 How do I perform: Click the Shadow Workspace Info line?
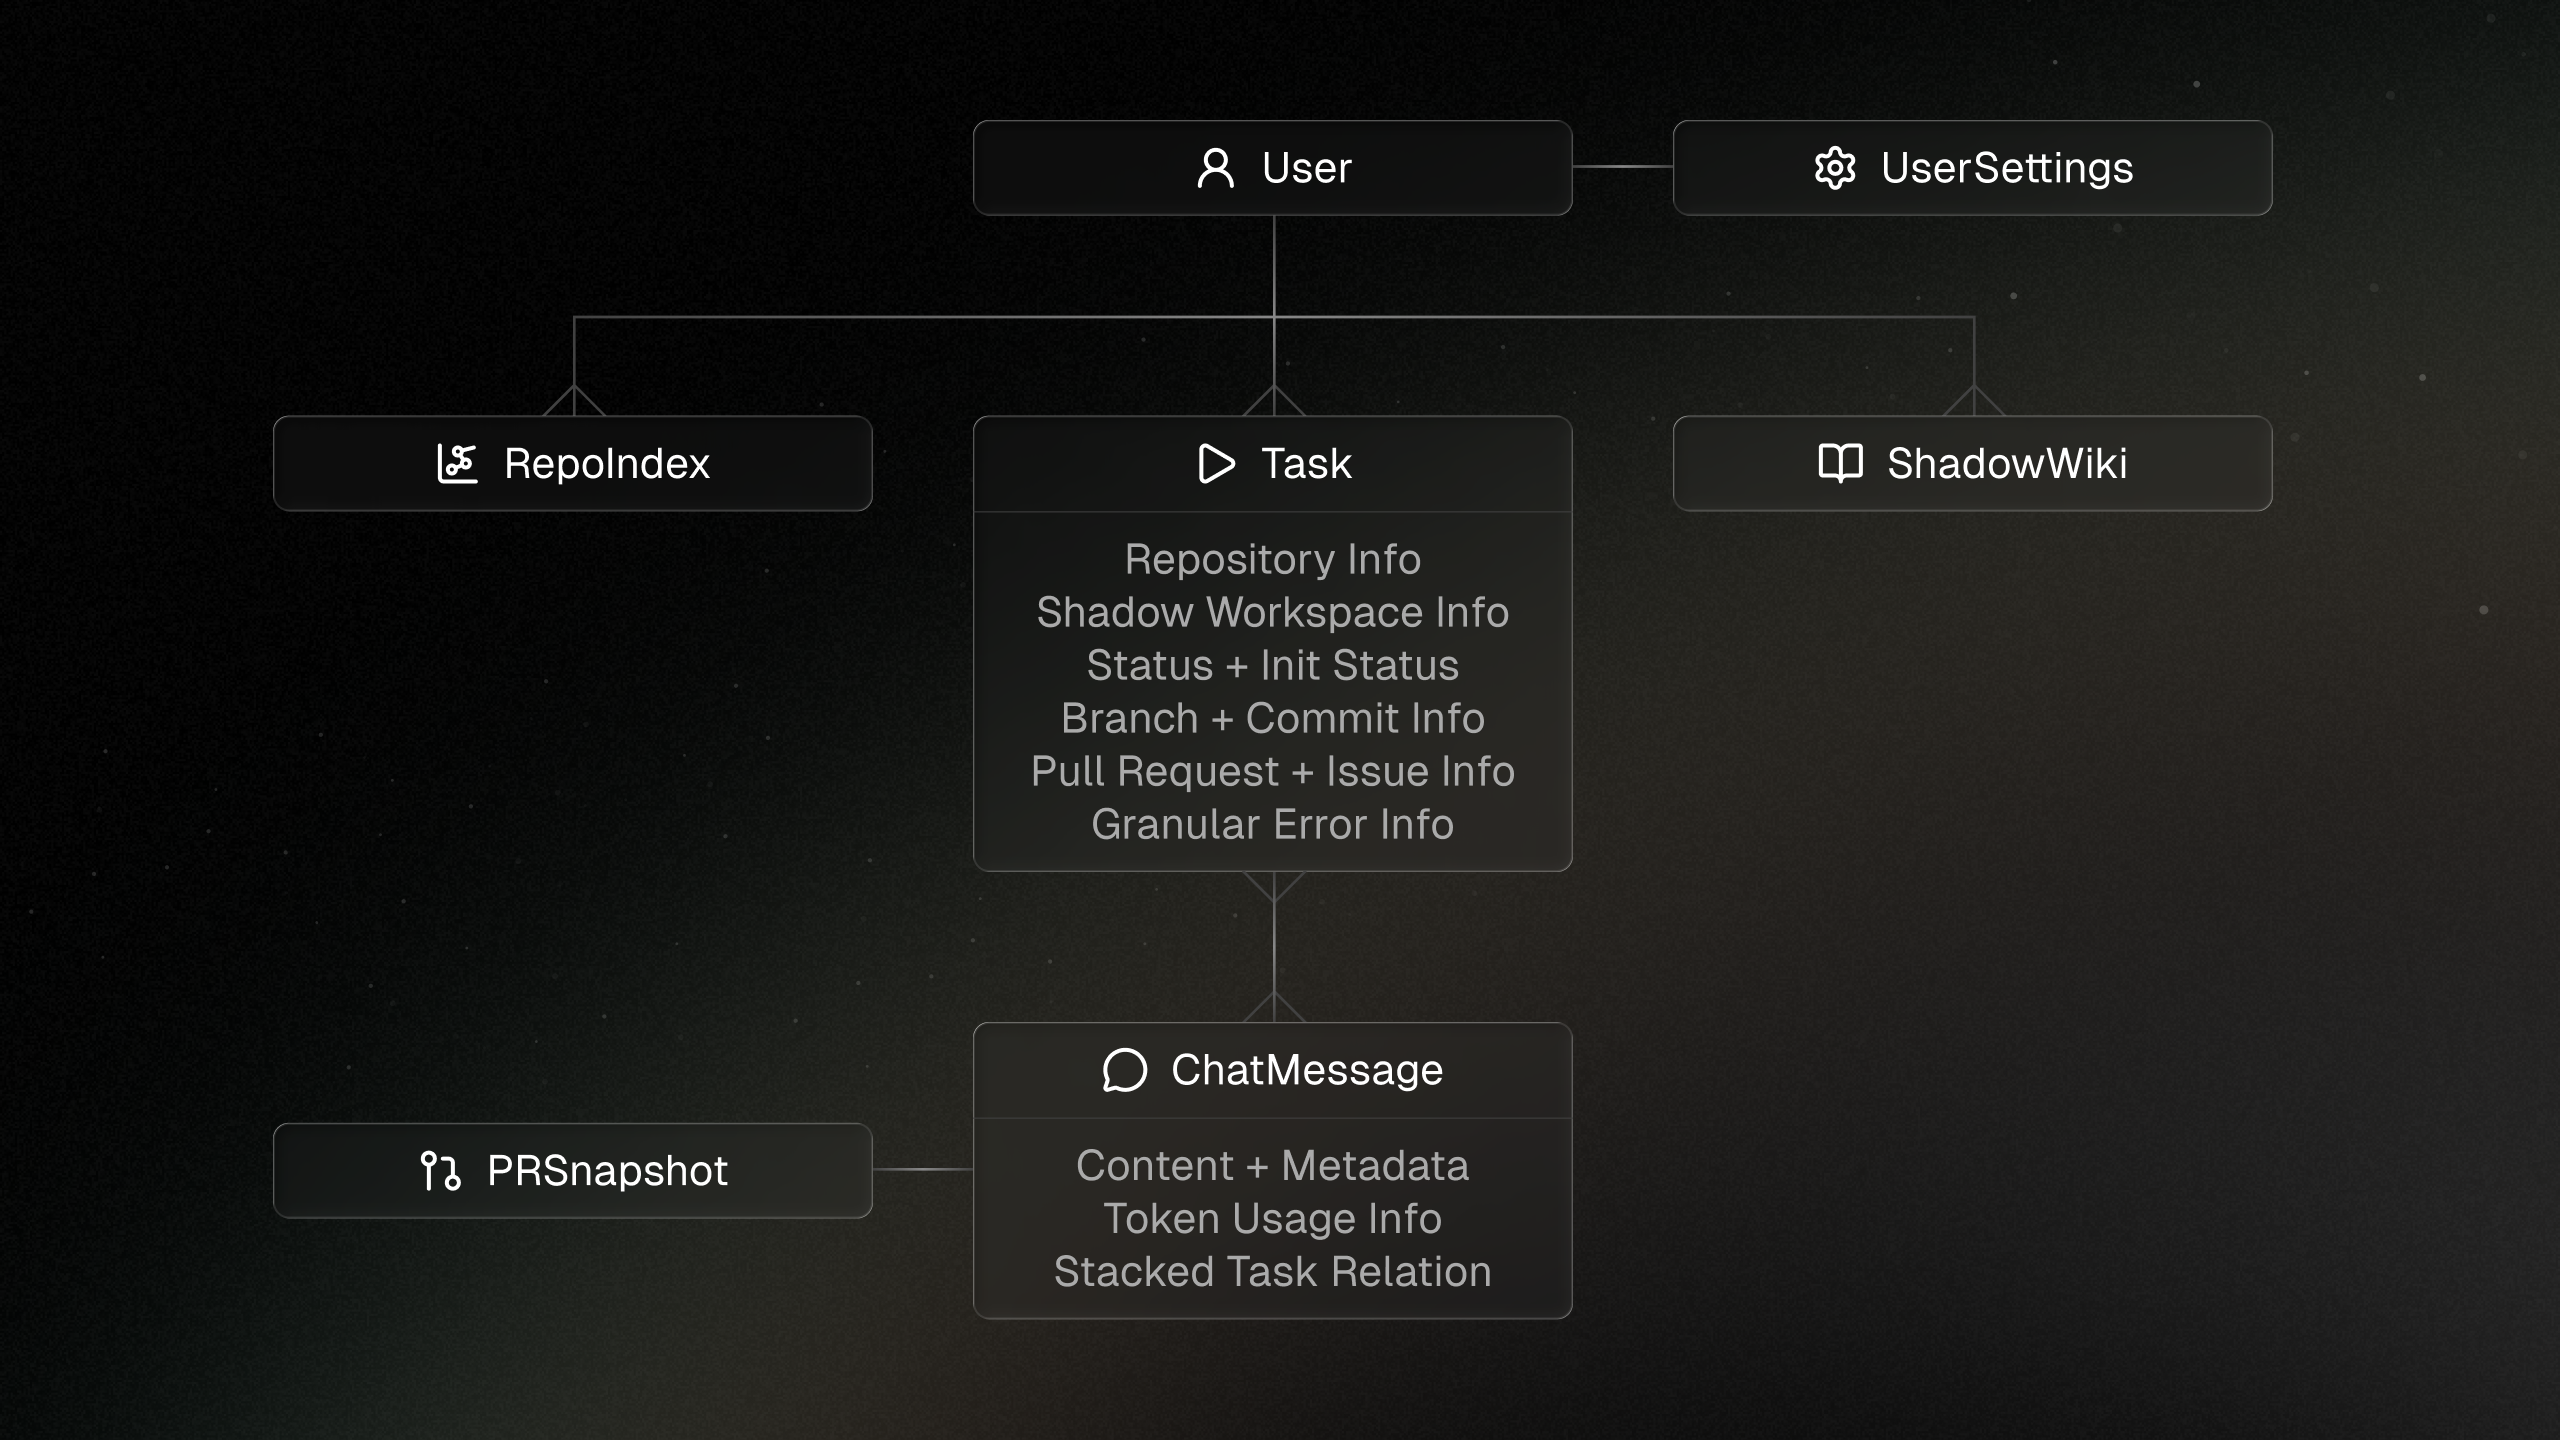point(1273,613)
